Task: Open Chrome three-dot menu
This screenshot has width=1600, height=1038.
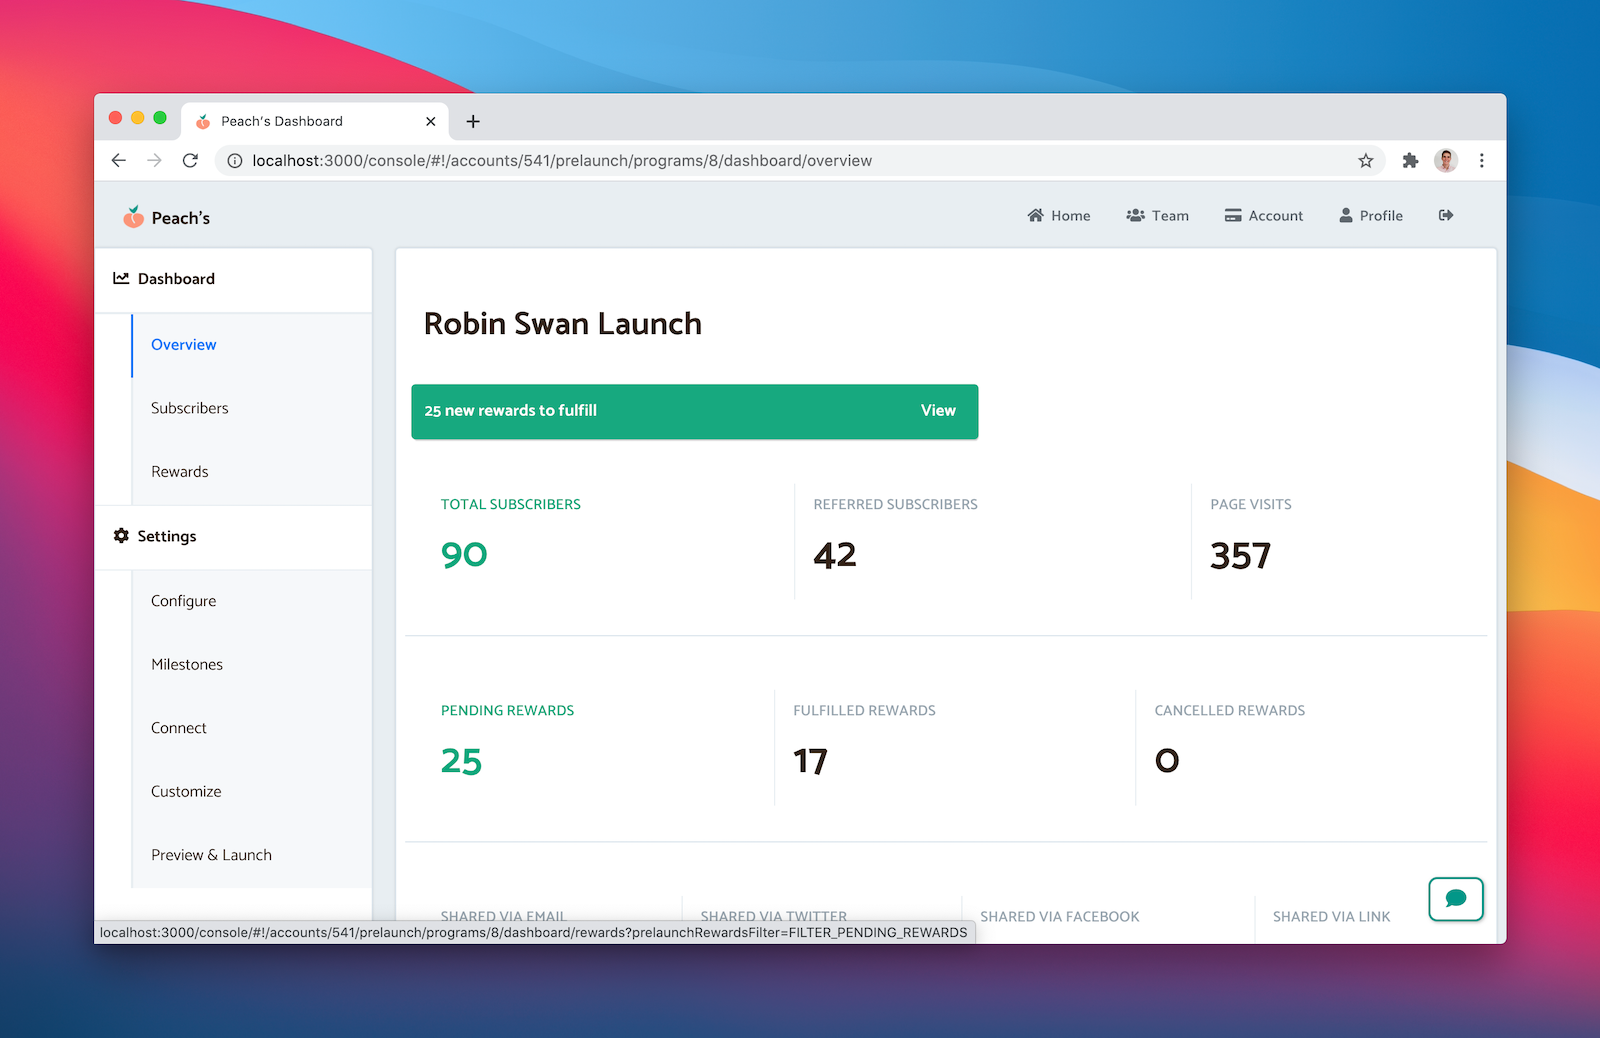Action: tap(1482, 160)
